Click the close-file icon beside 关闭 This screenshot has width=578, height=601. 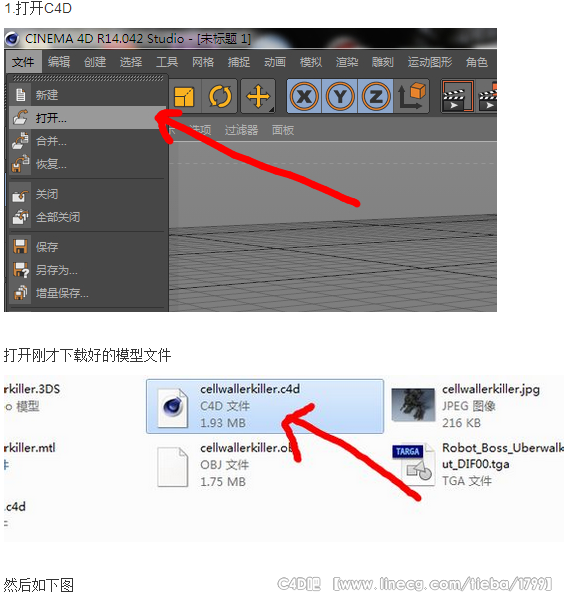(x=20, y=195)
